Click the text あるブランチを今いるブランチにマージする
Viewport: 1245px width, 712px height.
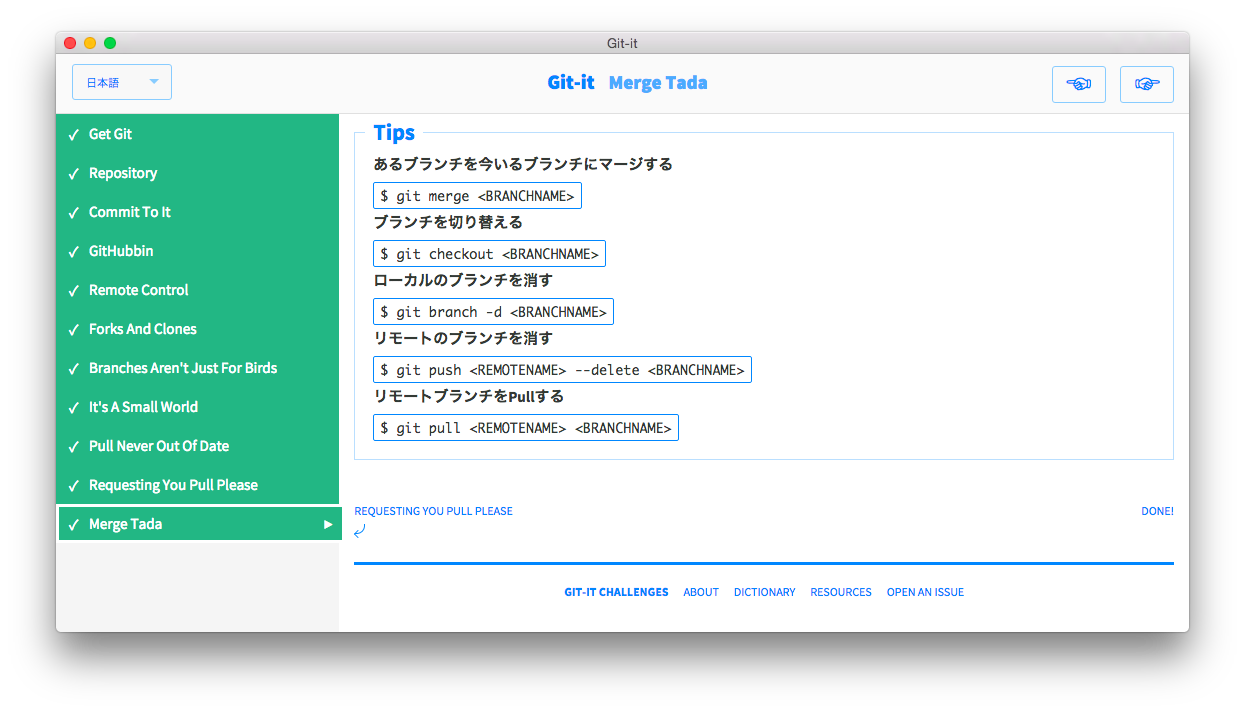523,164
